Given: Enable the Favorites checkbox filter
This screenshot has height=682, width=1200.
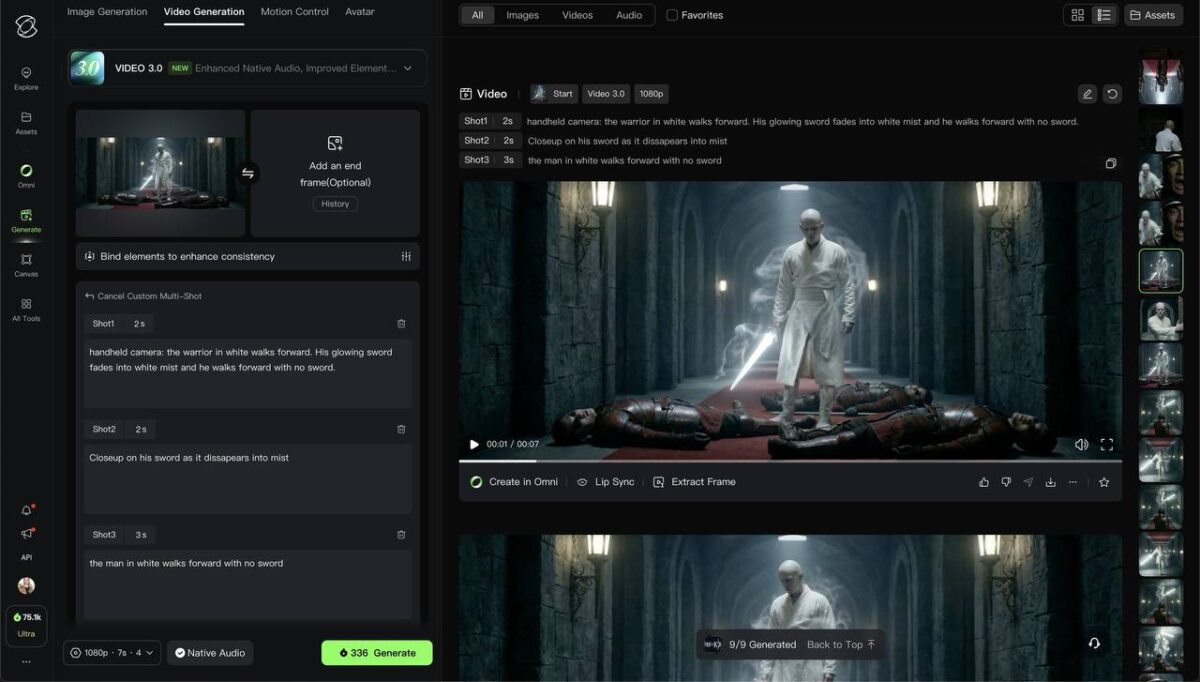Looking at the screenshot, I should point(672,15).
